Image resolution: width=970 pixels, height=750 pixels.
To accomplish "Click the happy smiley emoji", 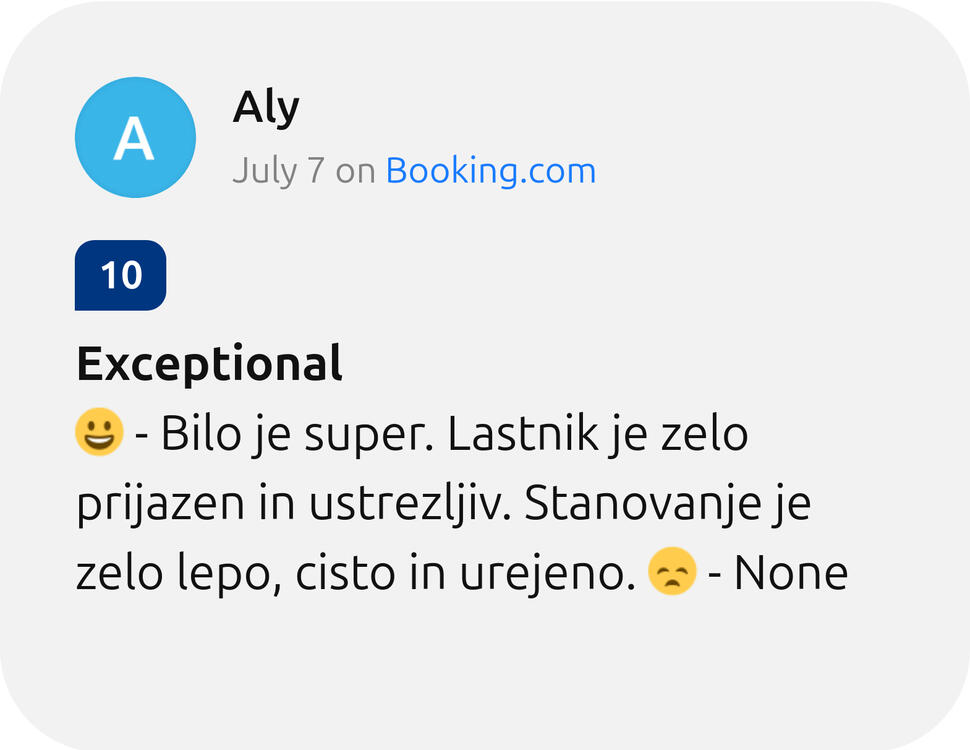I will pos(99,433).
